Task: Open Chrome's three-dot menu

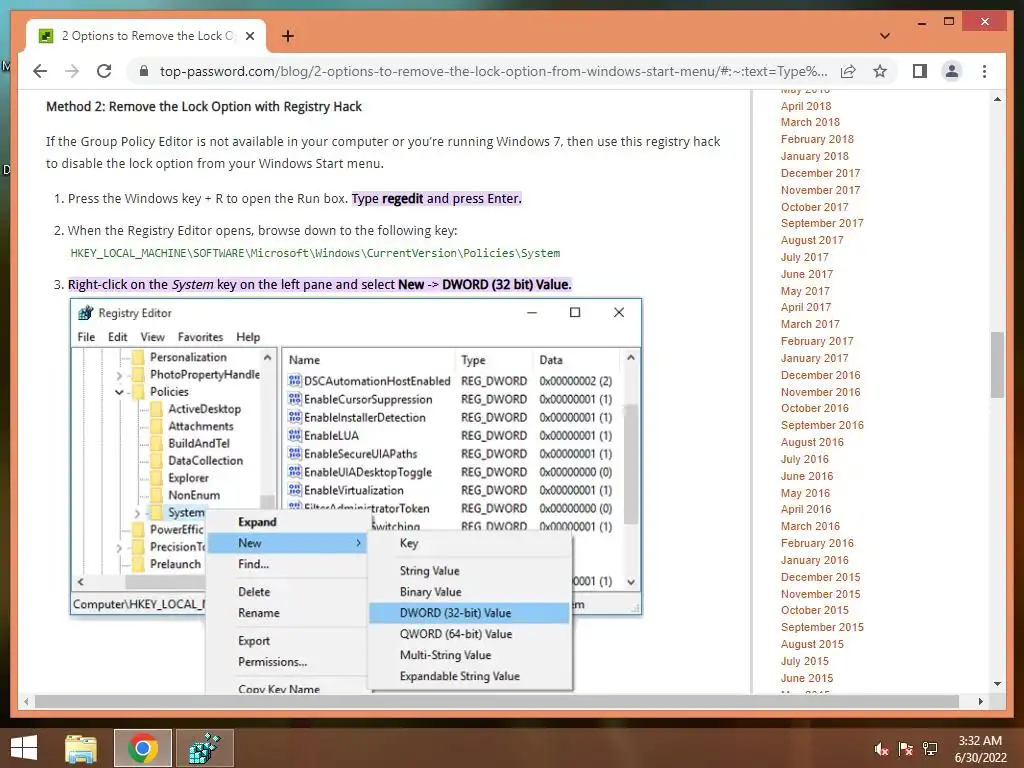Action: (x=984, y=71)
